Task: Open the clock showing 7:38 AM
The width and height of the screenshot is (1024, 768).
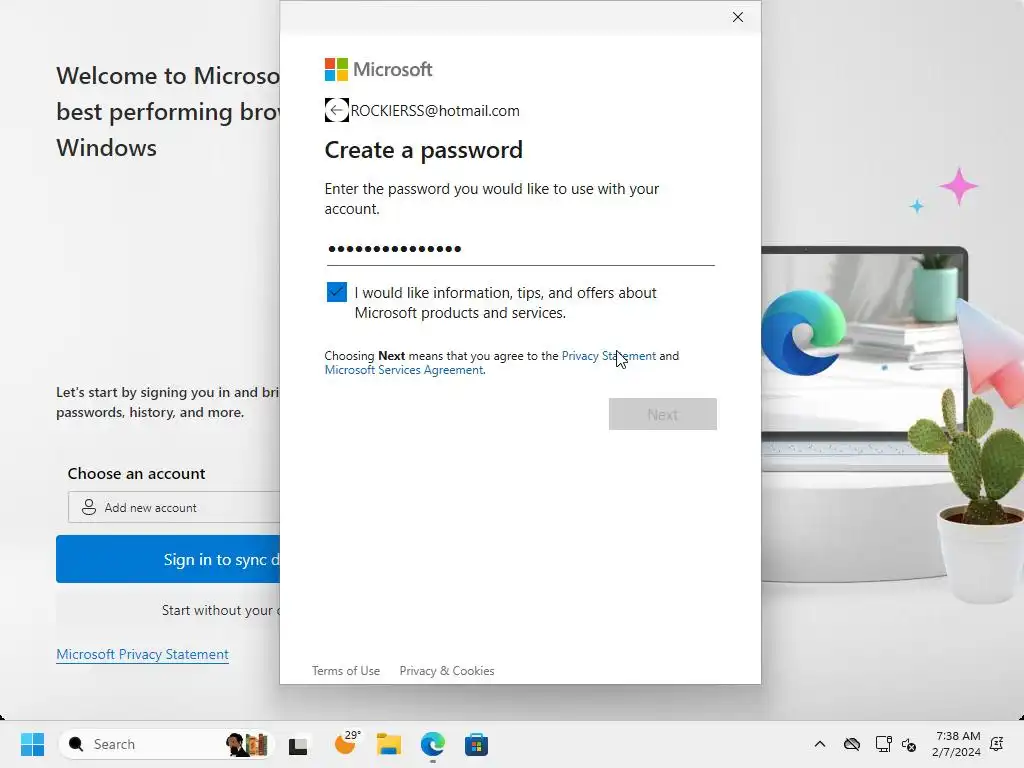Action: (x=956, y=744)
